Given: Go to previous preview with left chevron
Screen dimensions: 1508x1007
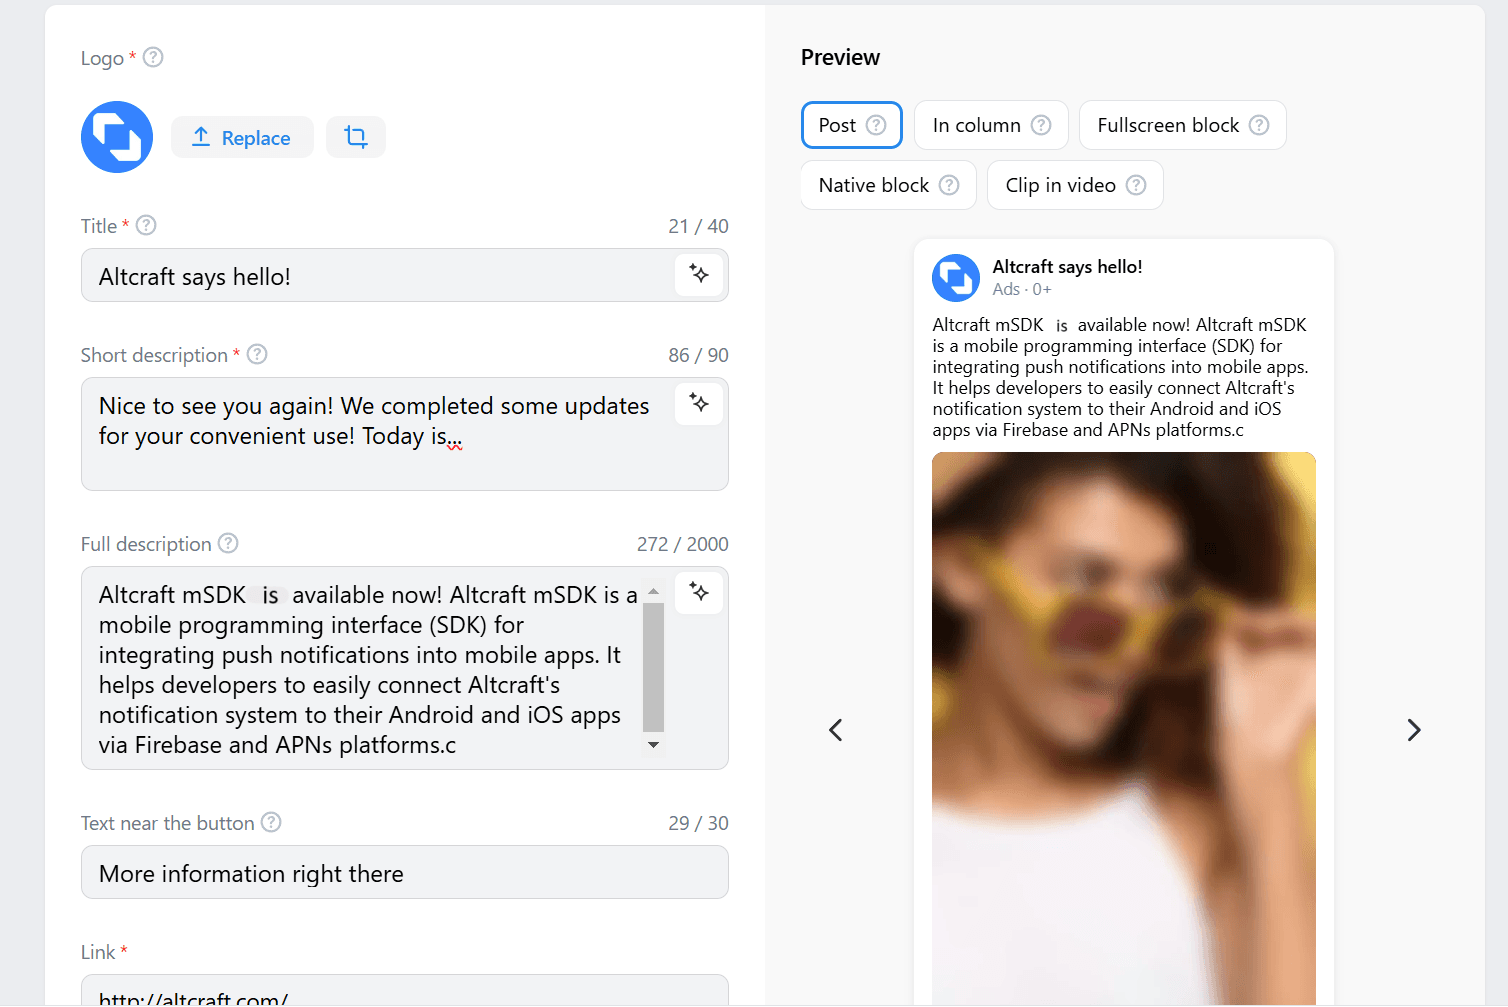Looking at the screenshot, I should (x=836, y=730).
